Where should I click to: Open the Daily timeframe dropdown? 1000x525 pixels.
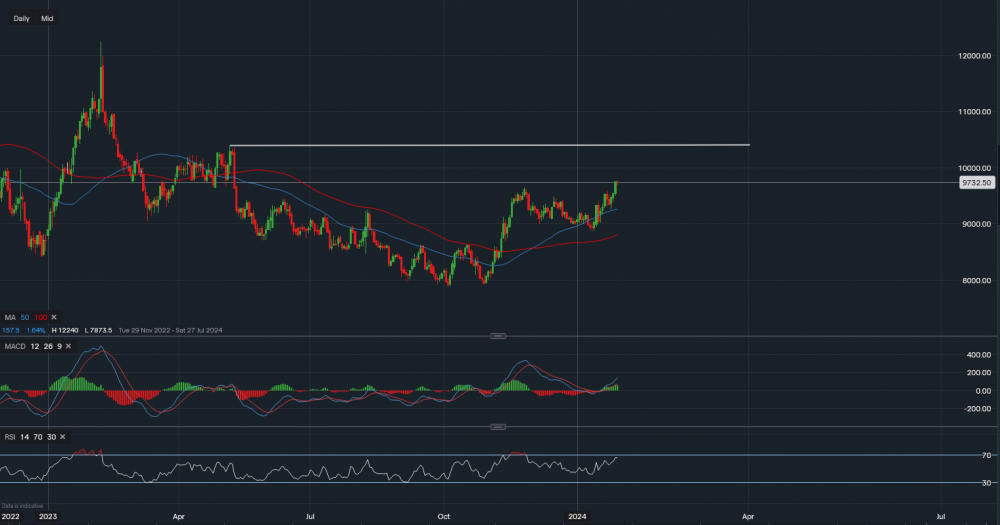[21, 18]
